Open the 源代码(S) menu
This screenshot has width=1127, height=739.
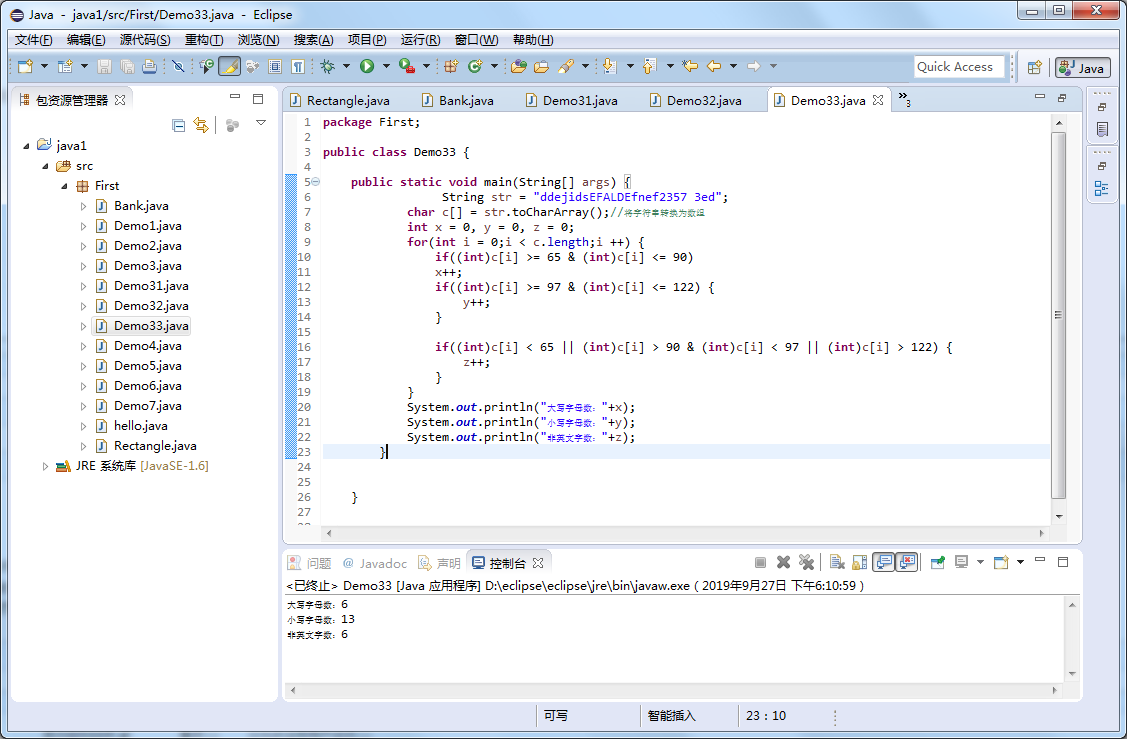click(145, 40)
